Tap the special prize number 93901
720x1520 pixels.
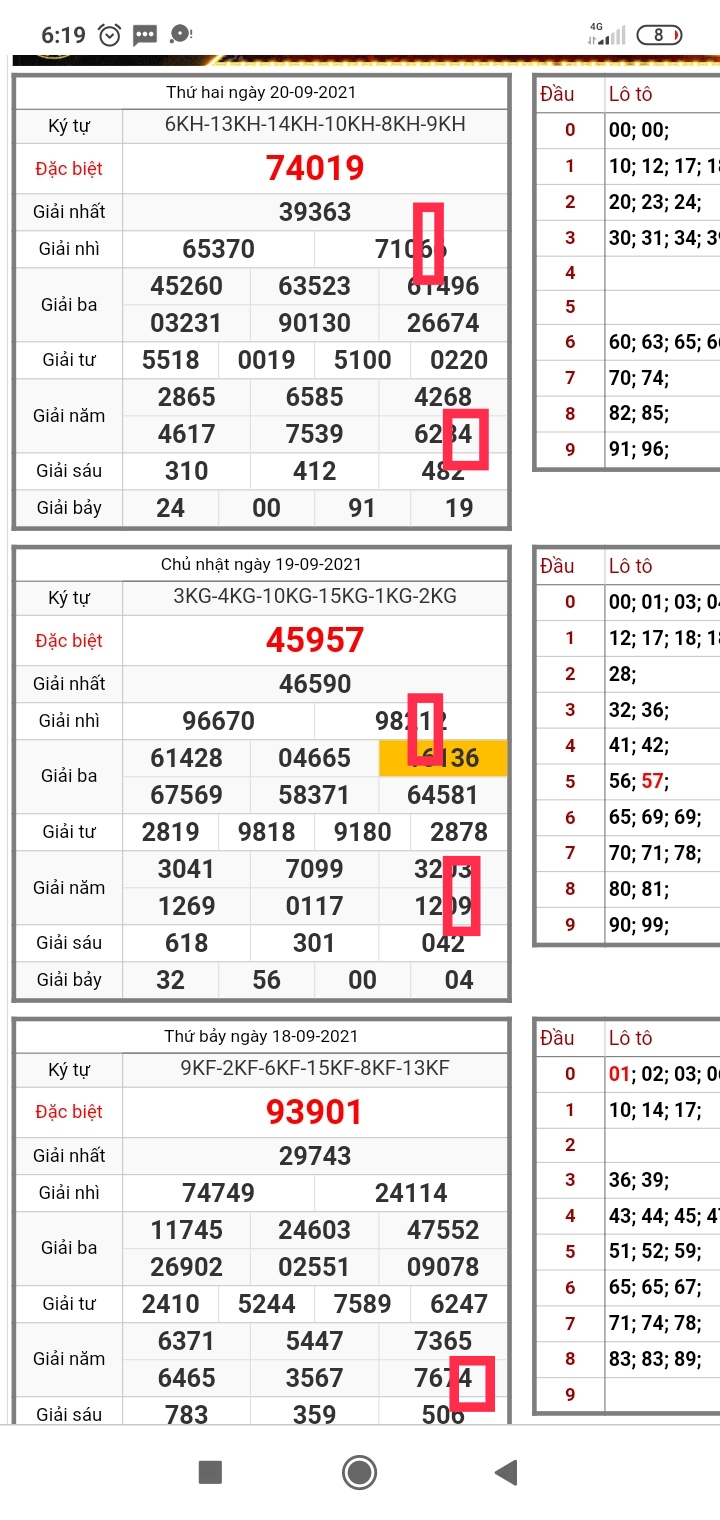pos(315,1112)
